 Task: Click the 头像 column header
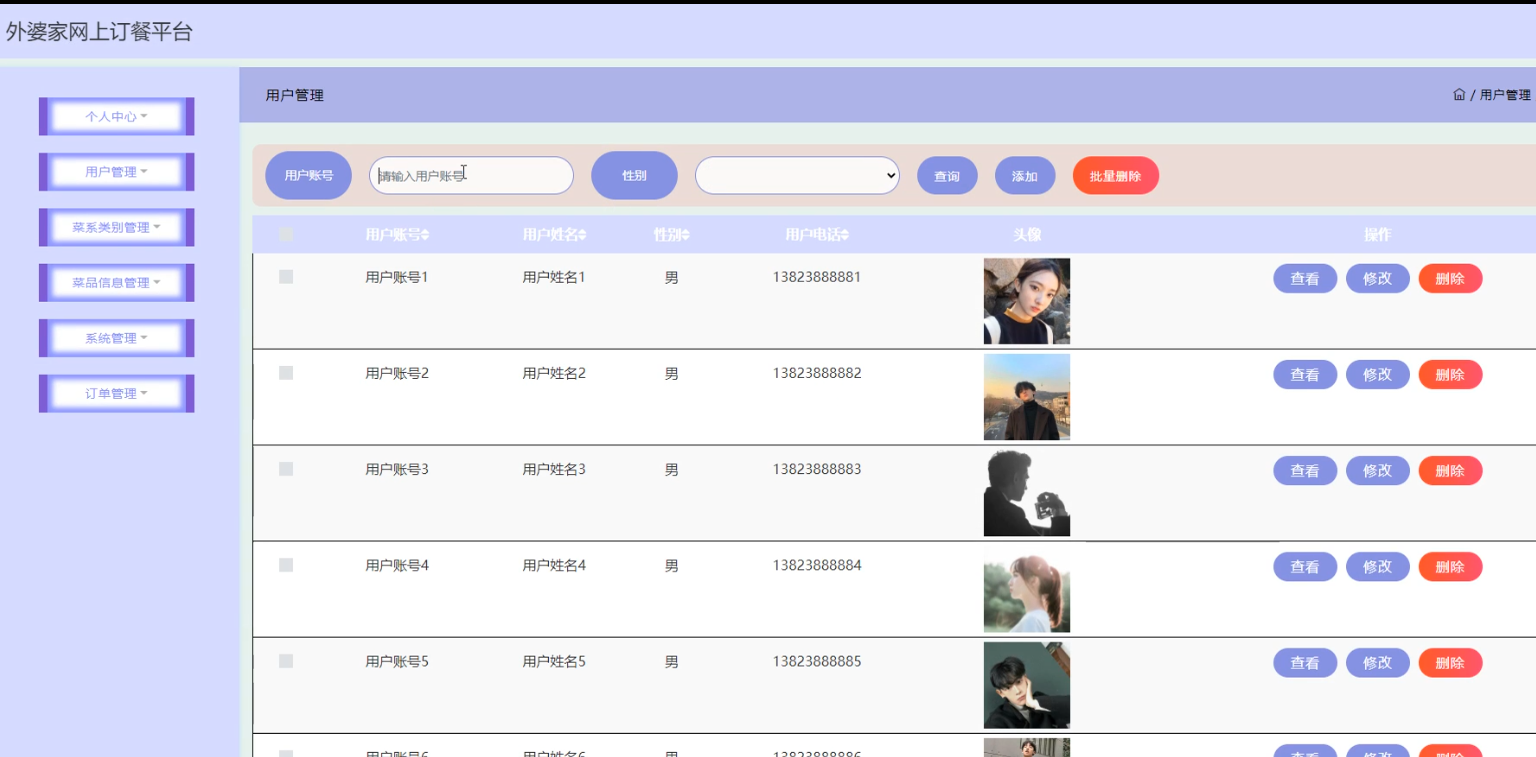[x=1027, y=235]
